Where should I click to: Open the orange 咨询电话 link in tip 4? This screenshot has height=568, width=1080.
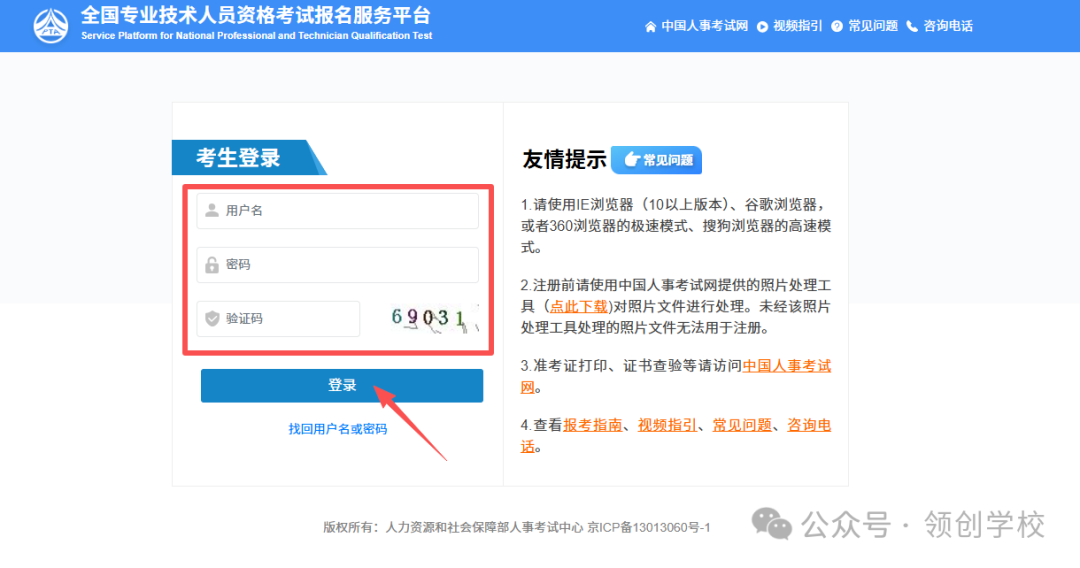(809, 425)
